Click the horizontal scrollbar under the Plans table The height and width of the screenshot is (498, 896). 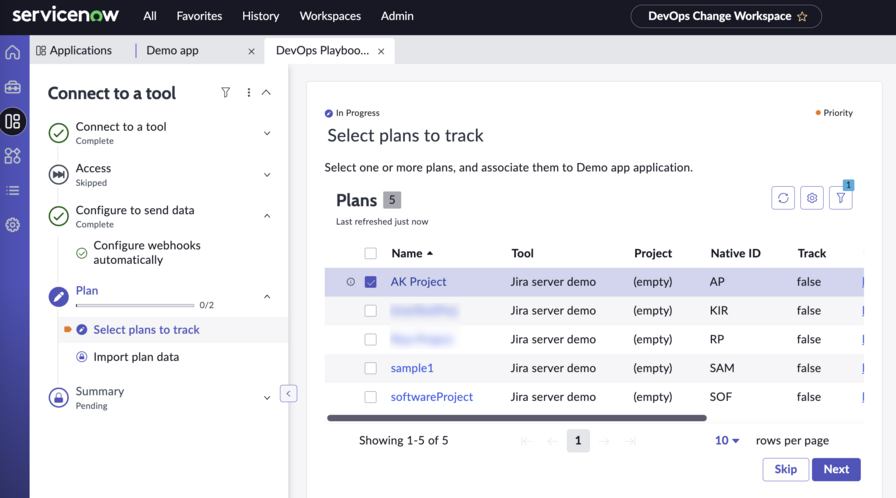point(517,418)
